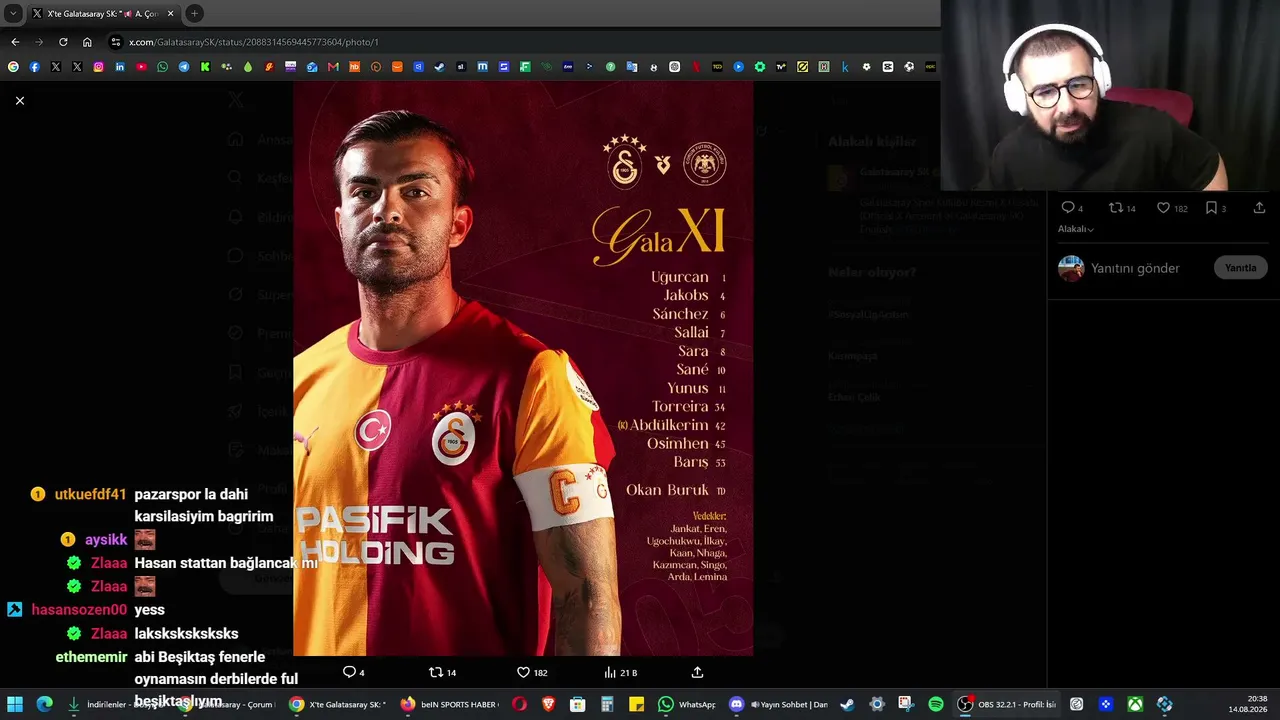Repost using the icon below the photo
The width and height of the screenshot is (1280, 720).
(442, 672)
